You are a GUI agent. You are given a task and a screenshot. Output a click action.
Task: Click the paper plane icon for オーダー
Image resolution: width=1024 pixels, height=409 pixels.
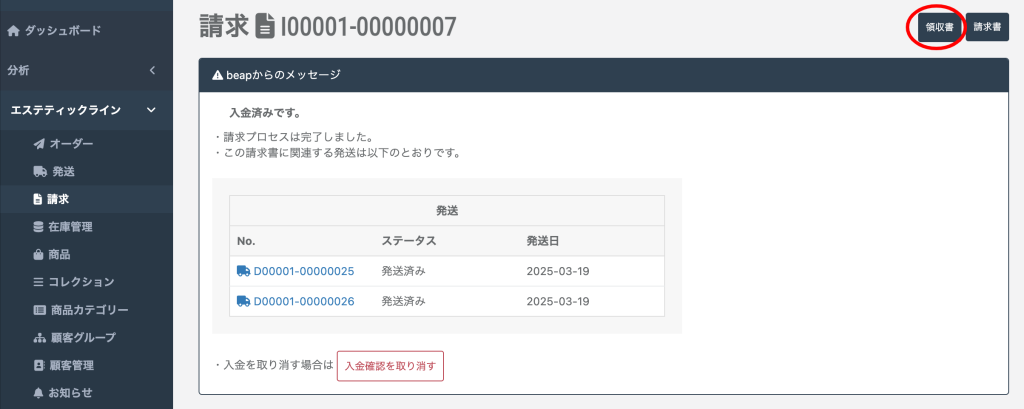[39, 144]
